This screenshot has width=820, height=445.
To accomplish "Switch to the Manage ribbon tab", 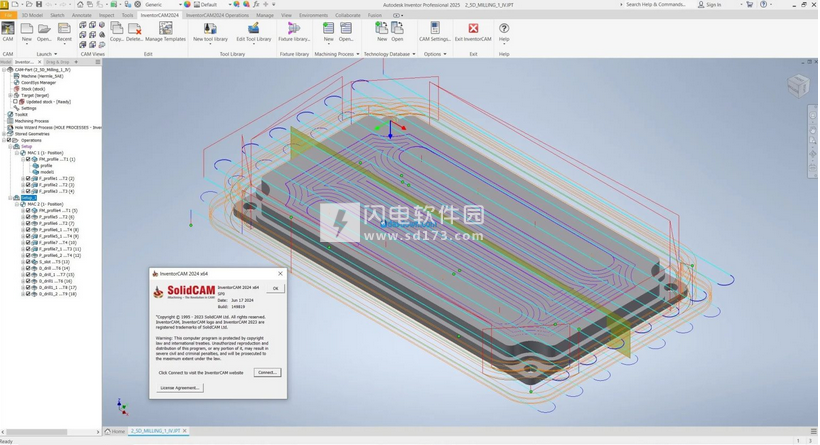I will (265, 15).
